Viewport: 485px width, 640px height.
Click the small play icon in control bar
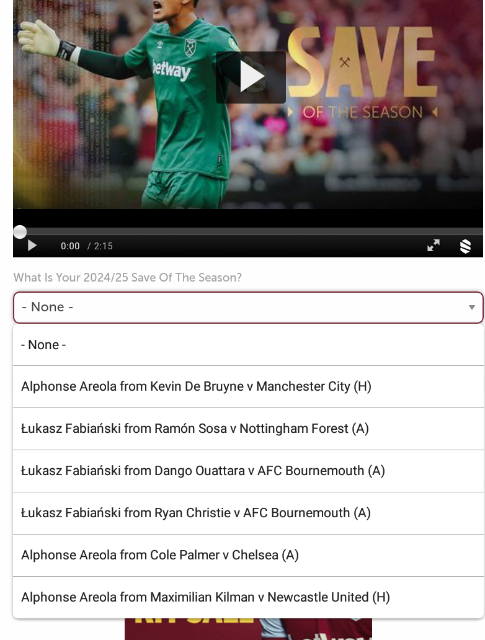pos(32,246)
